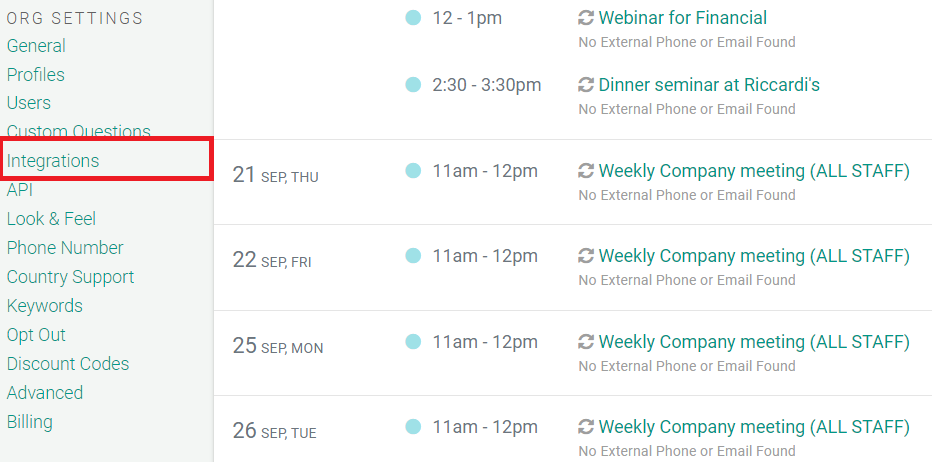The height and width of the screenshot is (462, 932).
Task: Open the Webinar for Financial event
Action: pyautogui.click(x=682, y=18)
